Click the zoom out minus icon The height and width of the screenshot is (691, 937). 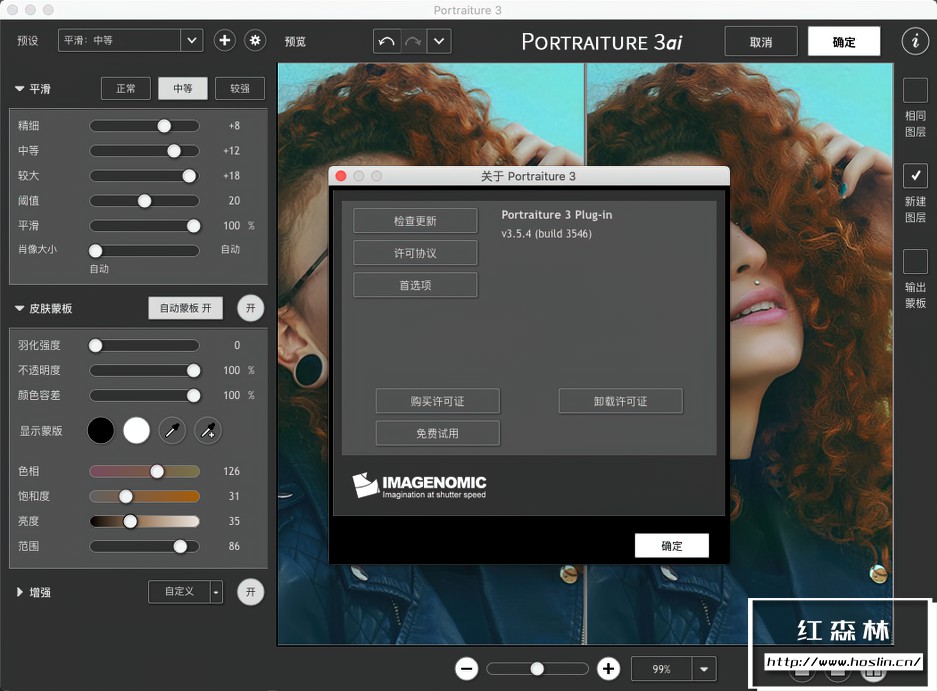[466, 669]
